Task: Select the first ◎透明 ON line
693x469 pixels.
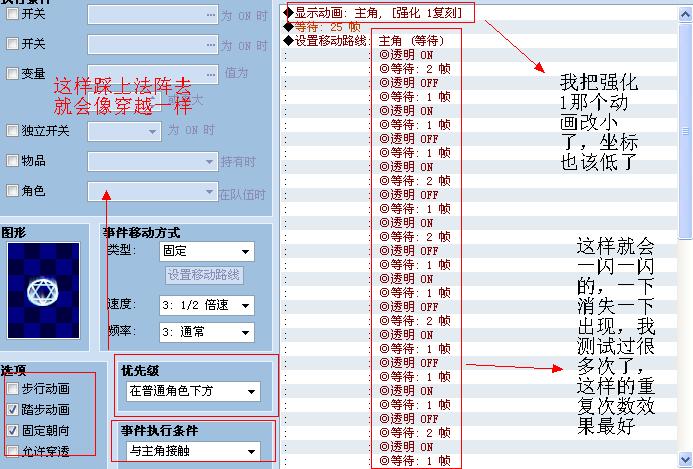Action: coord(406,55)
